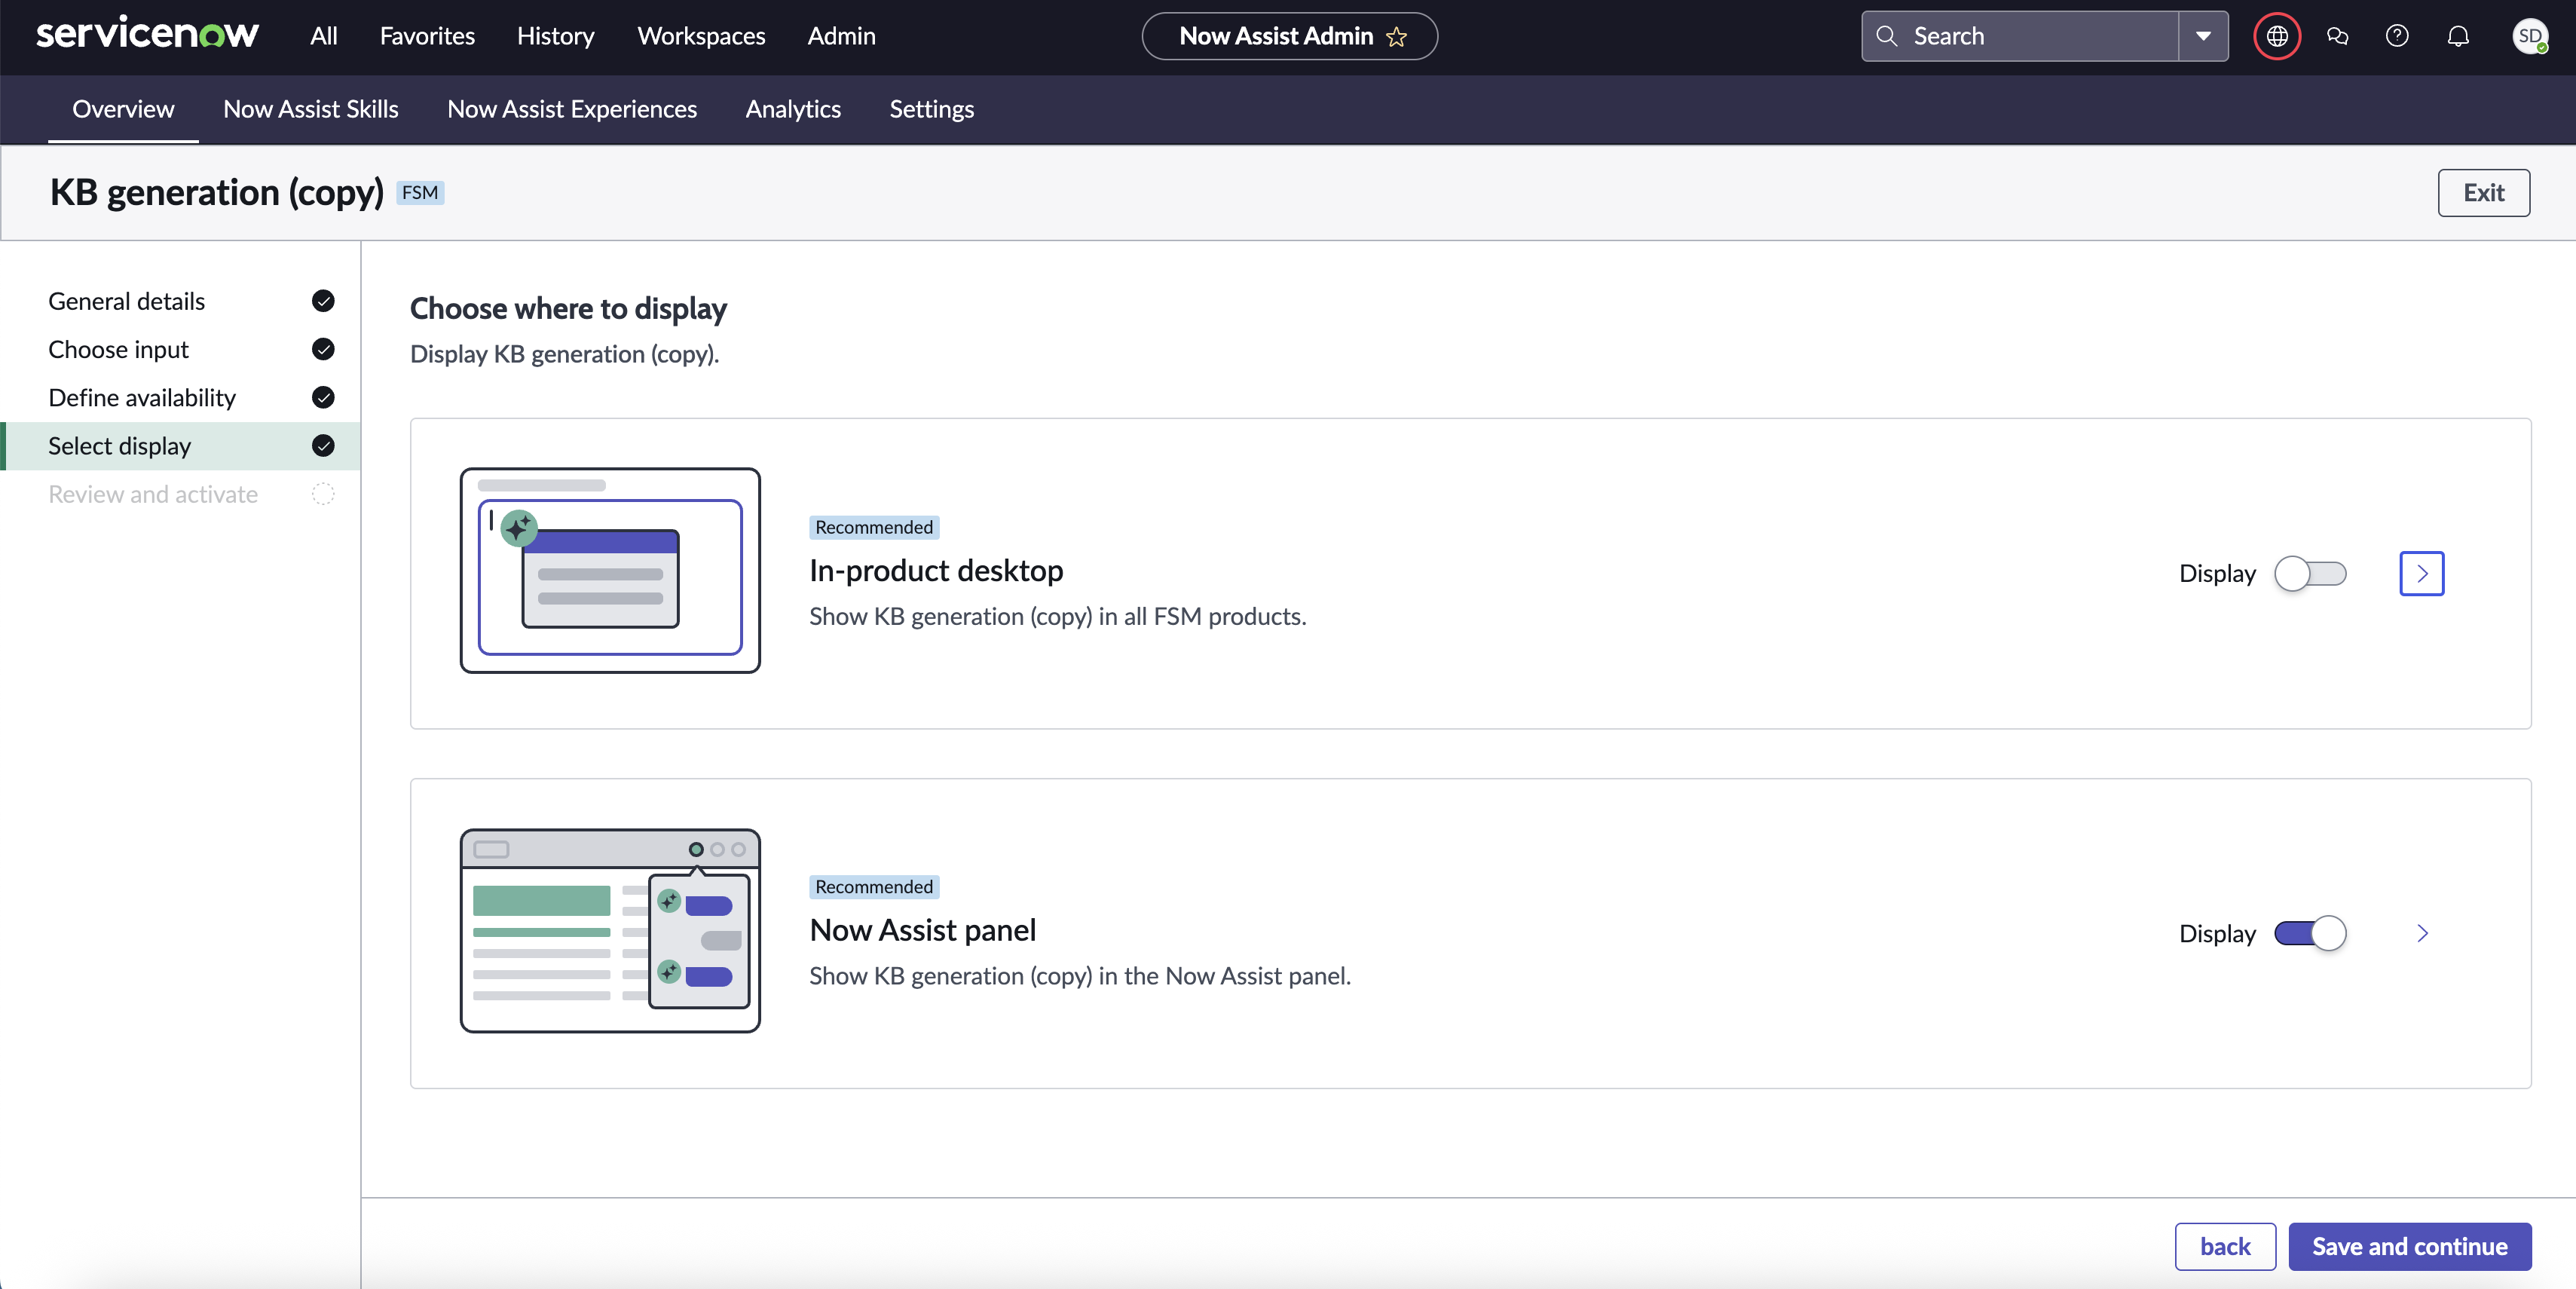Open the sidebar discussions chat icon
The height and width of the screenshot is (1289, 2576).
pyautogui.click(x=2337, y=37)
